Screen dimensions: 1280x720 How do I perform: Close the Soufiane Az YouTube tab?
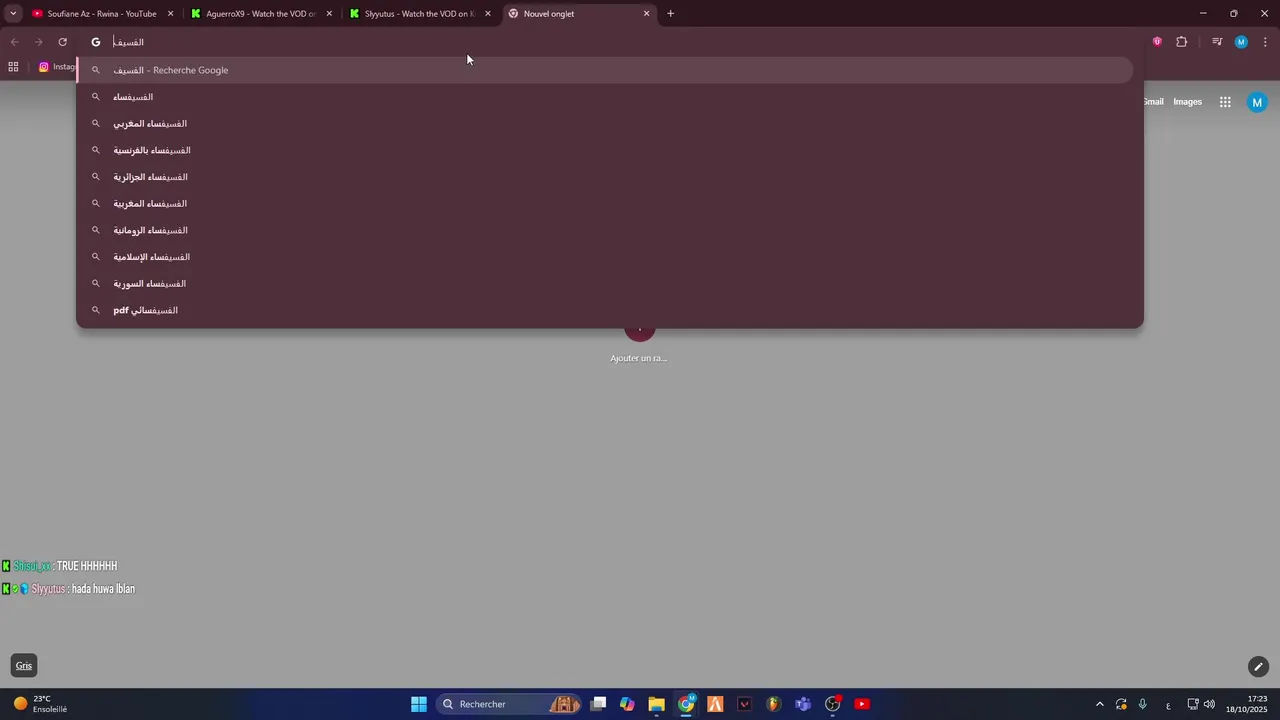coord(170,14)
